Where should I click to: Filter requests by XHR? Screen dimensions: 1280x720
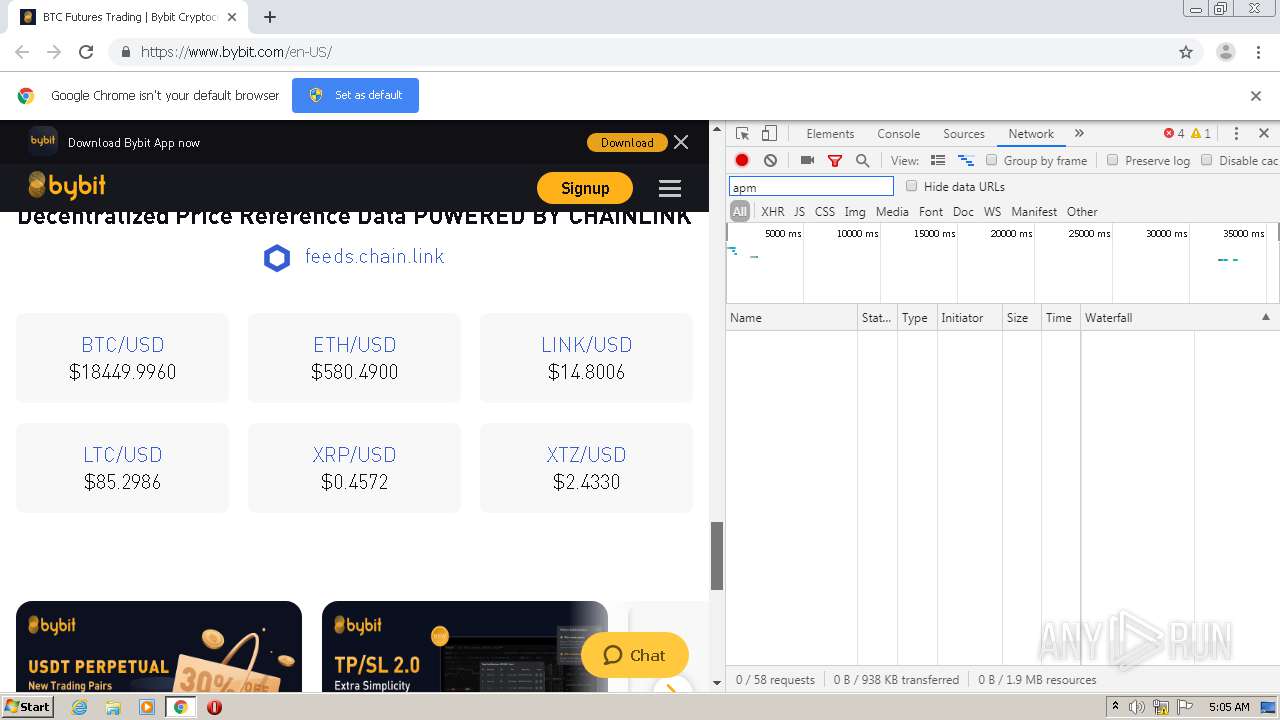point(773,212)
